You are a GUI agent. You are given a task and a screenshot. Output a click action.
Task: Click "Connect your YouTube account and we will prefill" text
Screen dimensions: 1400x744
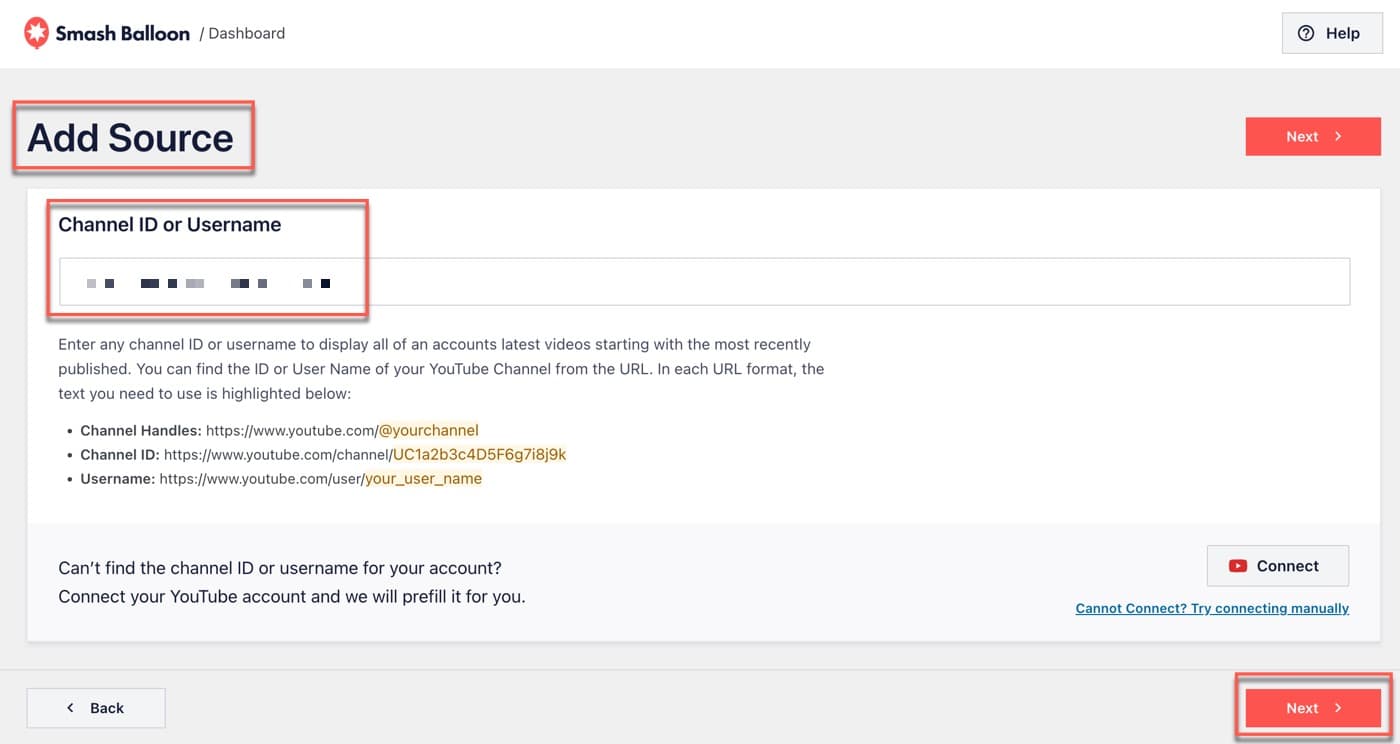292,597
